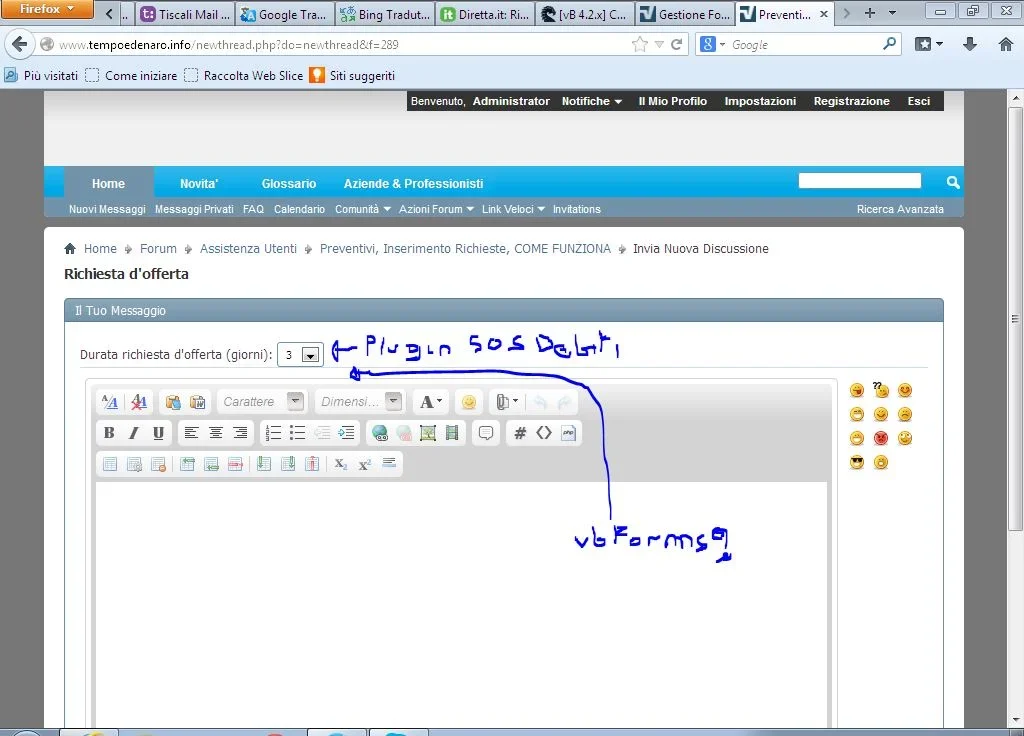Insert the sunglasses cool smiley
This screenshot has height=736, width=1024.
(x=857, y=462)
